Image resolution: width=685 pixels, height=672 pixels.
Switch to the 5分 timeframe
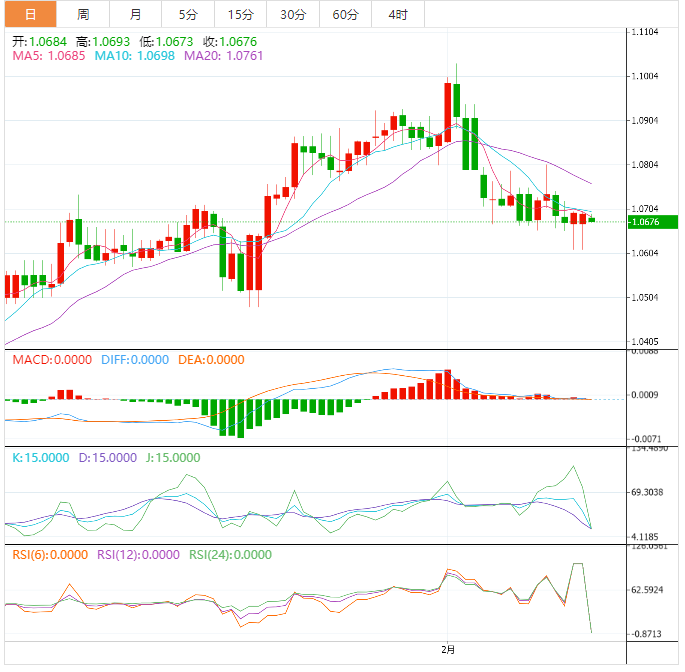(x=188, y=14)
